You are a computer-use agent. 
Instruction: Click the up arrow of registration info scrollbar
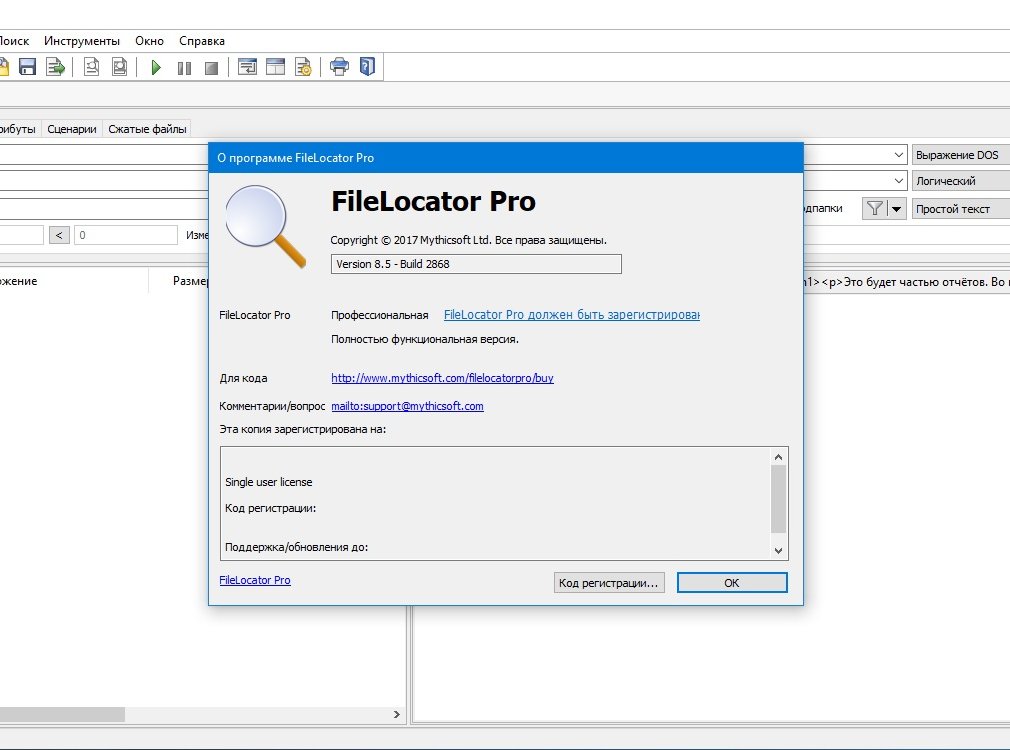[778, 457]
